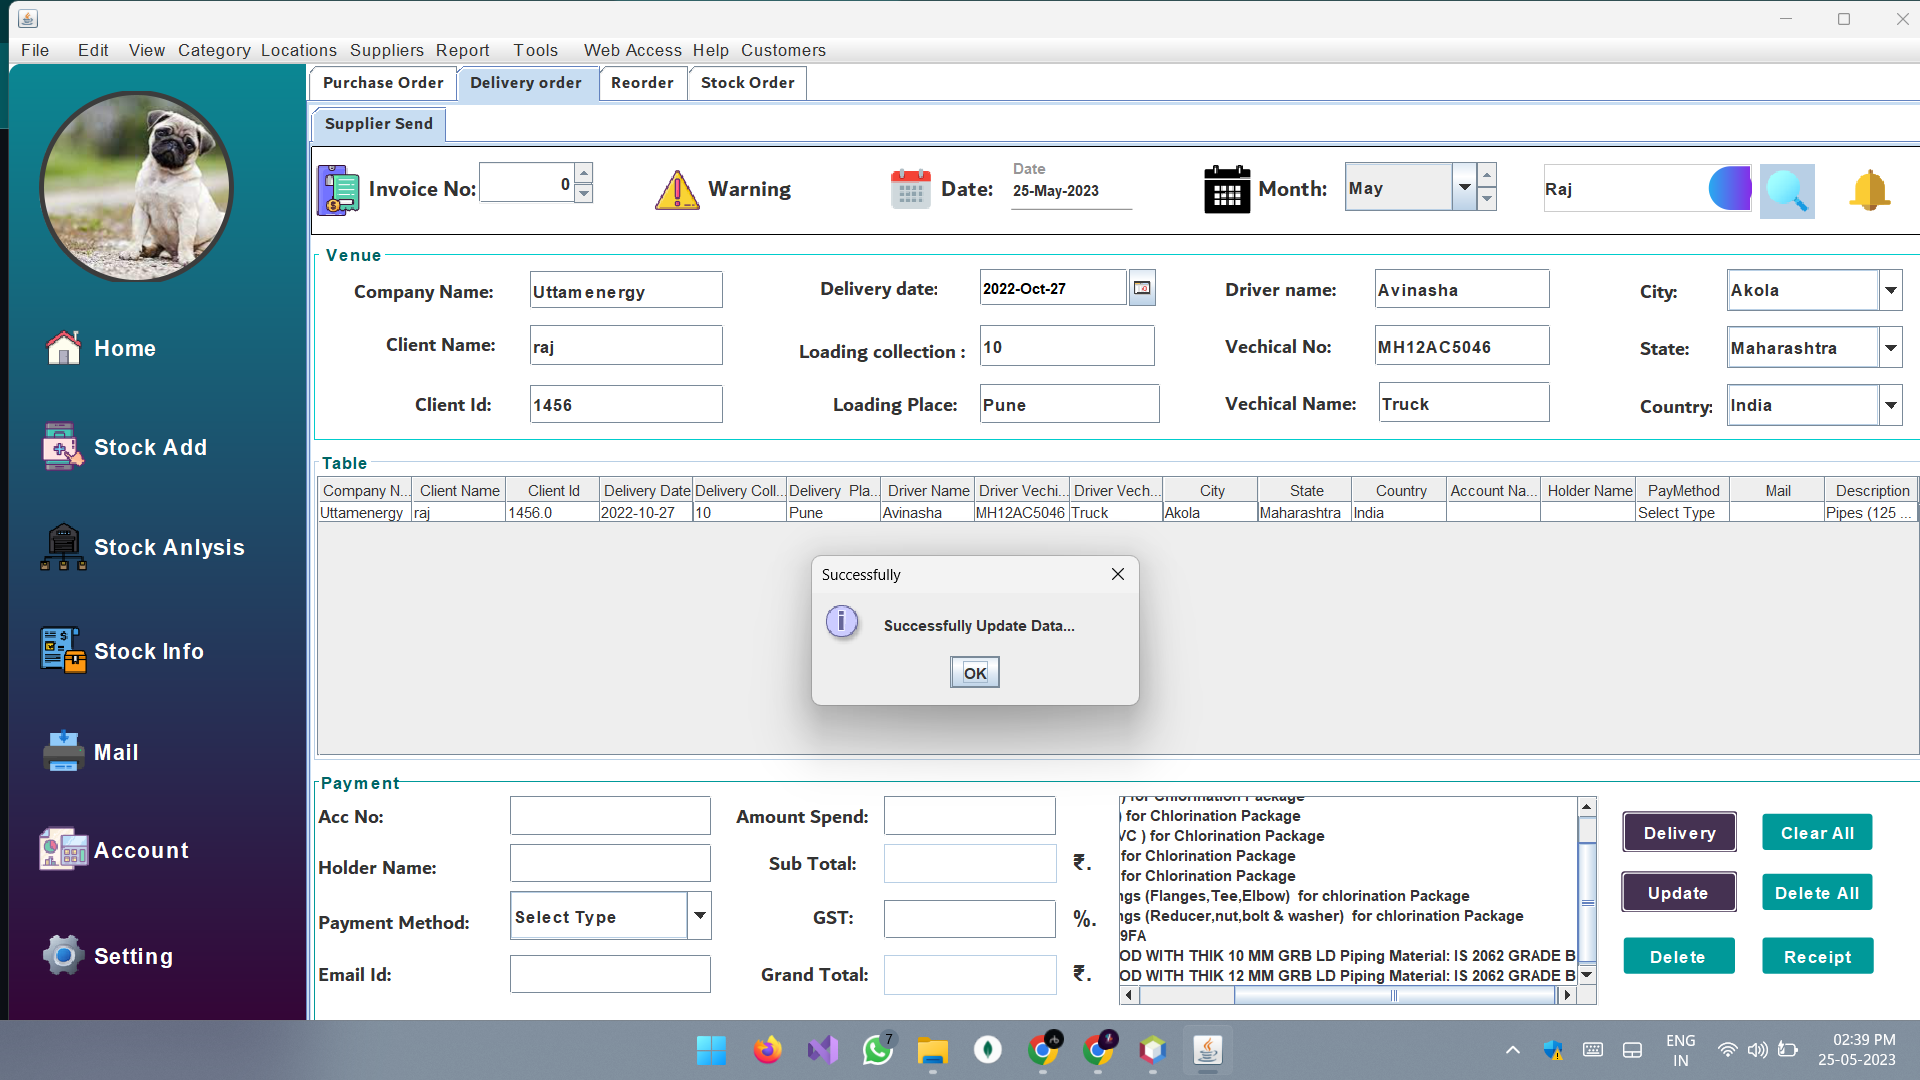The image size is (1920, 1080).
Task: Open the Setting section in sidebar
Action: pyautogui.click(x=133, y=955)
